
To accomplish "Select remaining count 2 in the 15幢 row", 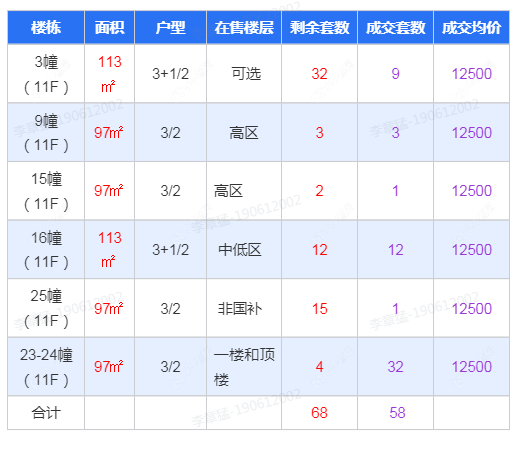I will pos(319,191).
